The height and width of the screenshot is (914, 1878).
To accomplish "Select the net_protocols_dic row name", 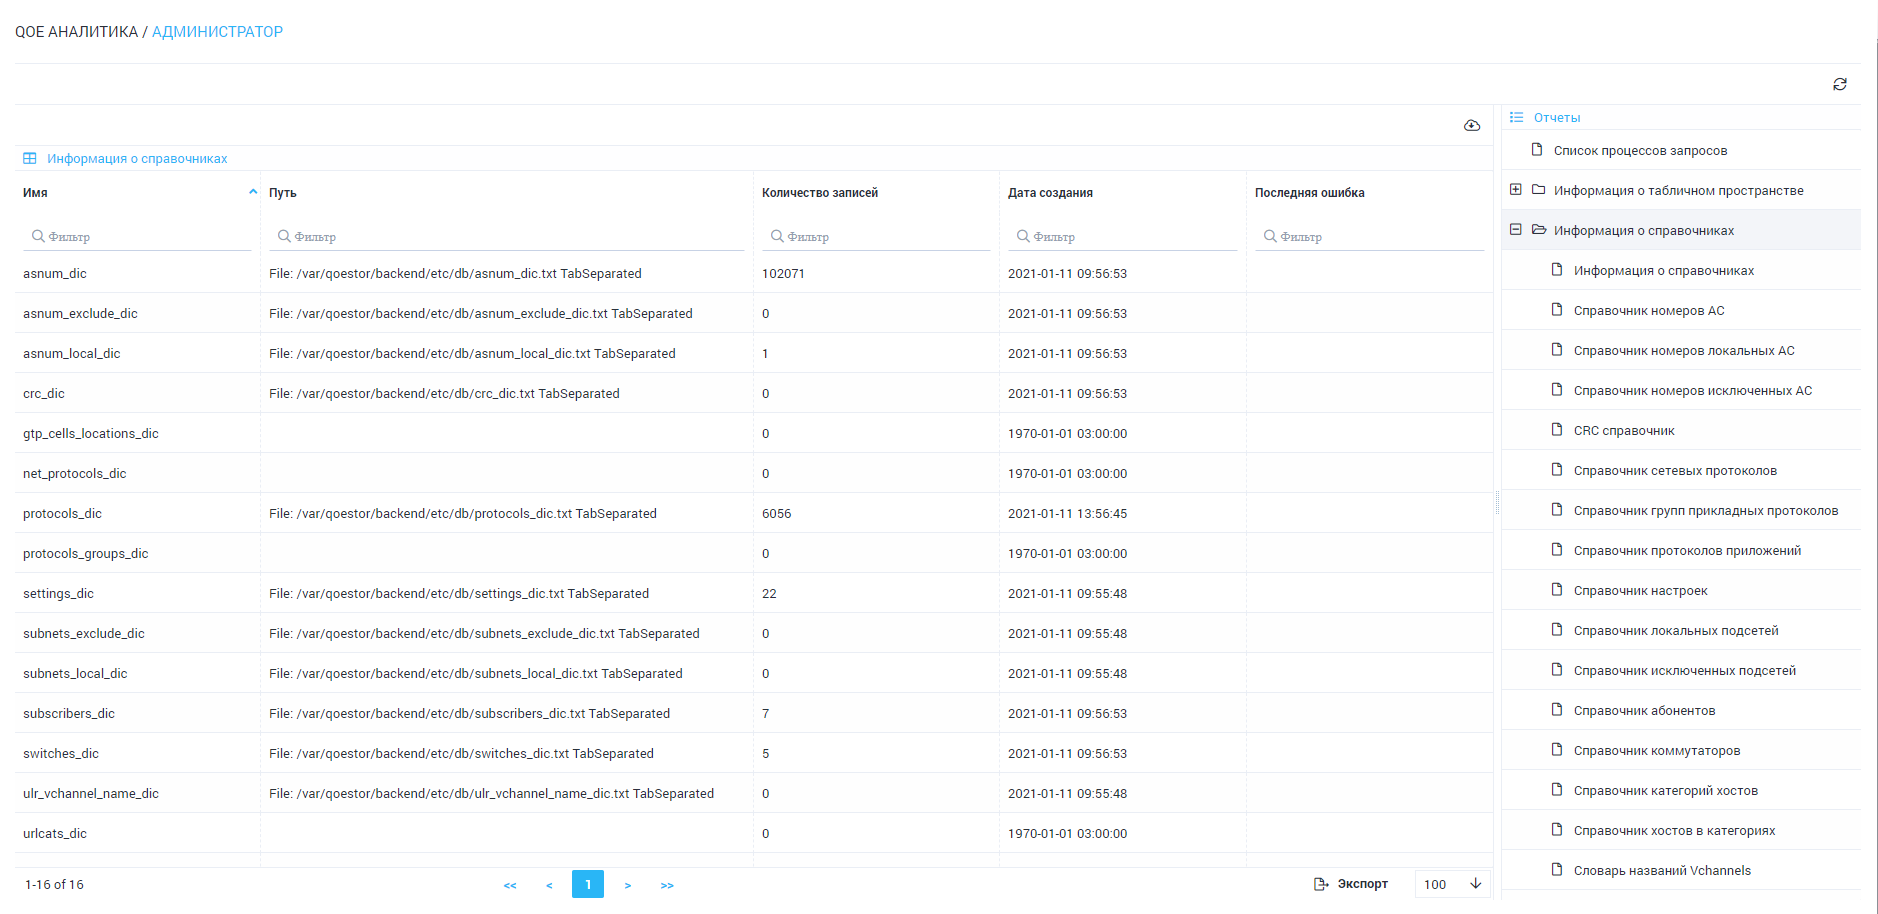I will click(x=75, y=473).
